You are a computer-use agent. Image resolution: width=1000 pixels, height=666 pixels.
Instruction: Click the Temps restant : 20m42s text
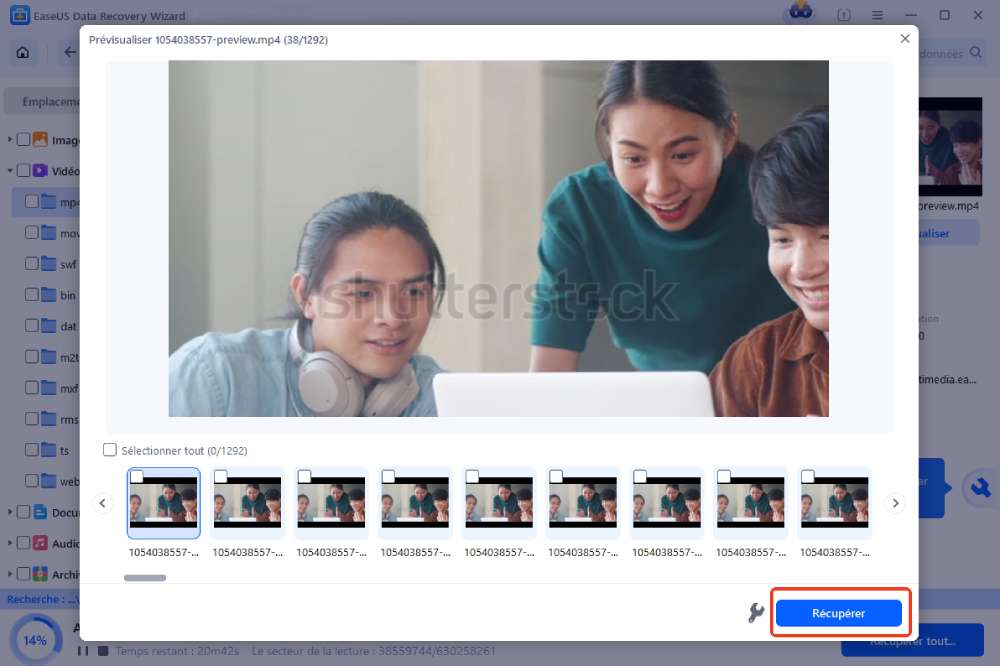[177, 651]
